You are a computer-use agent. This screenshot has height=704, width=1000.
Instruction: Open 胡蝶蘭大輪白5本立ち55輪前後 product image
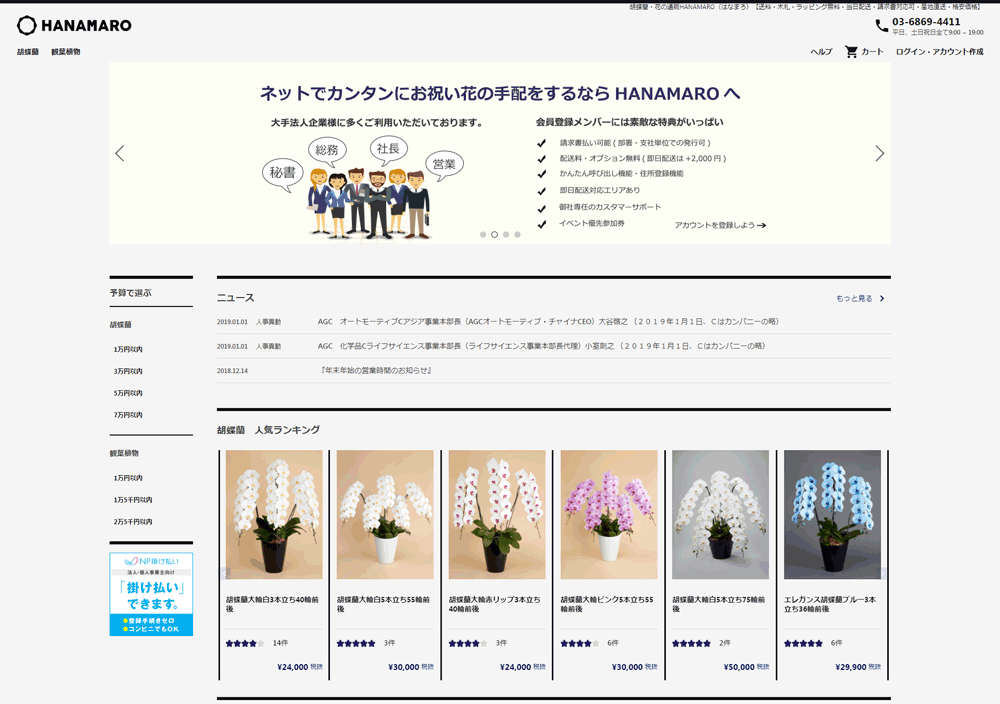coord(385,515)
